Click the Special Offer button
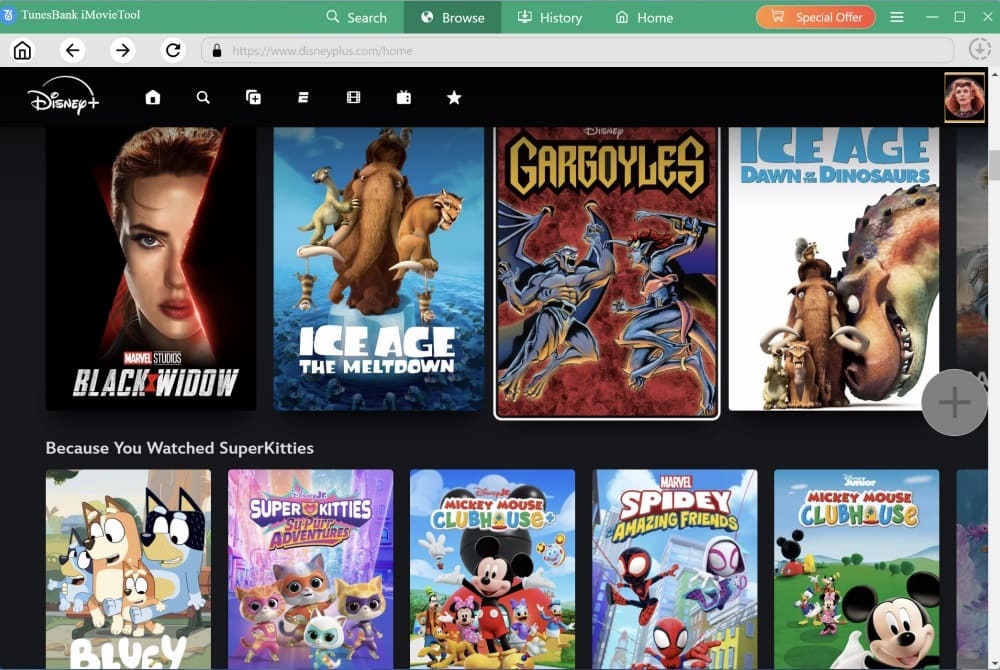Viewport: 1000px width, 670px height. pyautogui.click(x=816, y=17)
